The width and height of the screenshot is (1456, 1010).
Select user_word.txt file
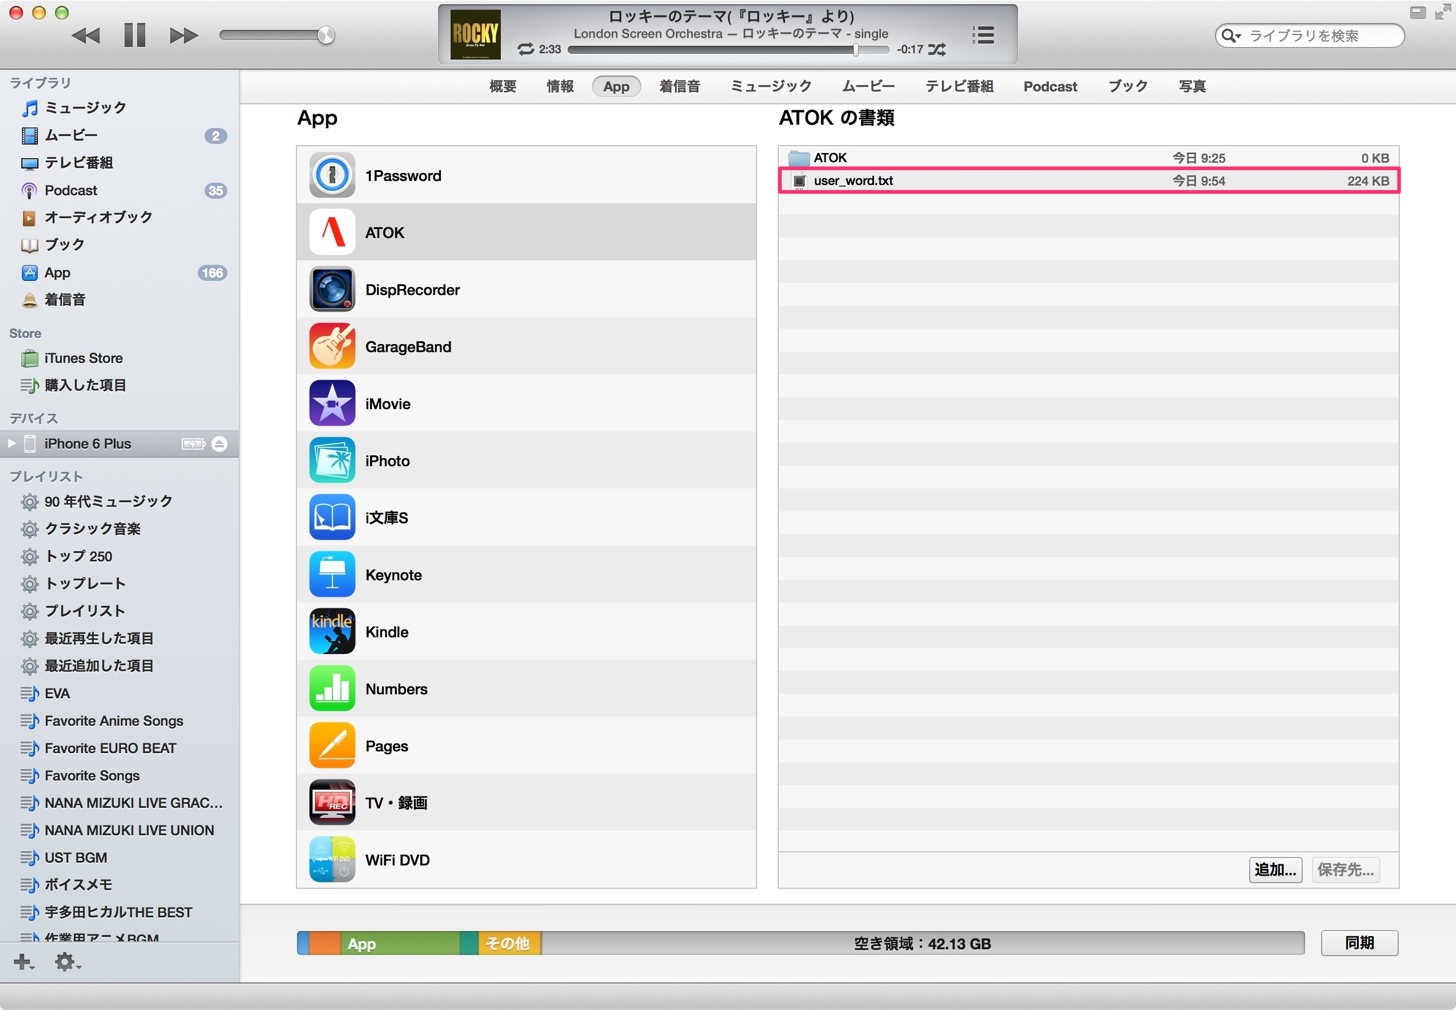(x=1088, y=180)
